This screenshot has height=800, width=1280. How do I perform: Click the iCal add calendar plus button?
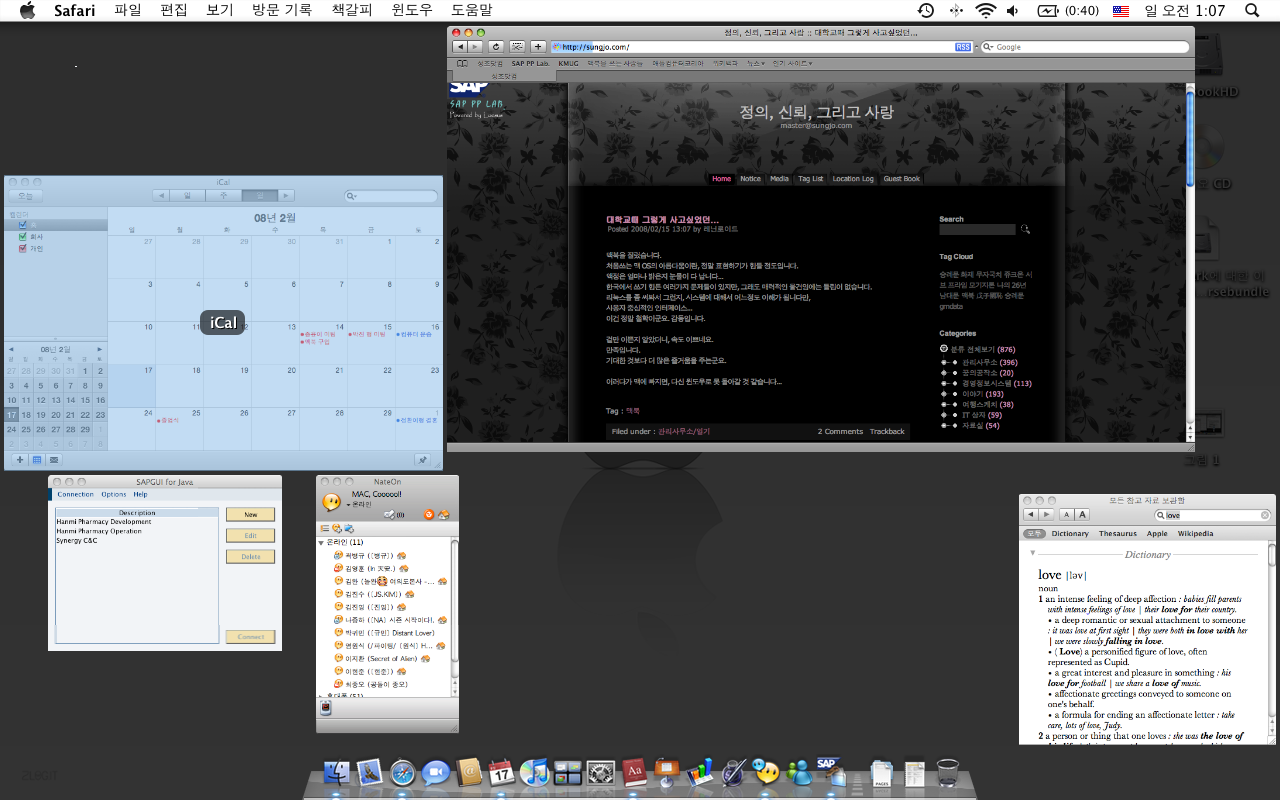pos(20,460)
